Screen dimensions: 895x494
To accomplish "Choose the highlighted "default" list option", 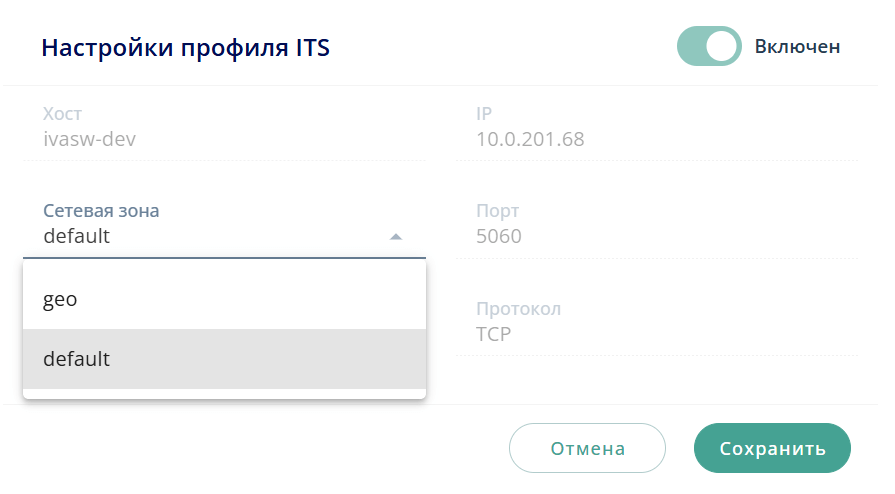I will (77, 358).
